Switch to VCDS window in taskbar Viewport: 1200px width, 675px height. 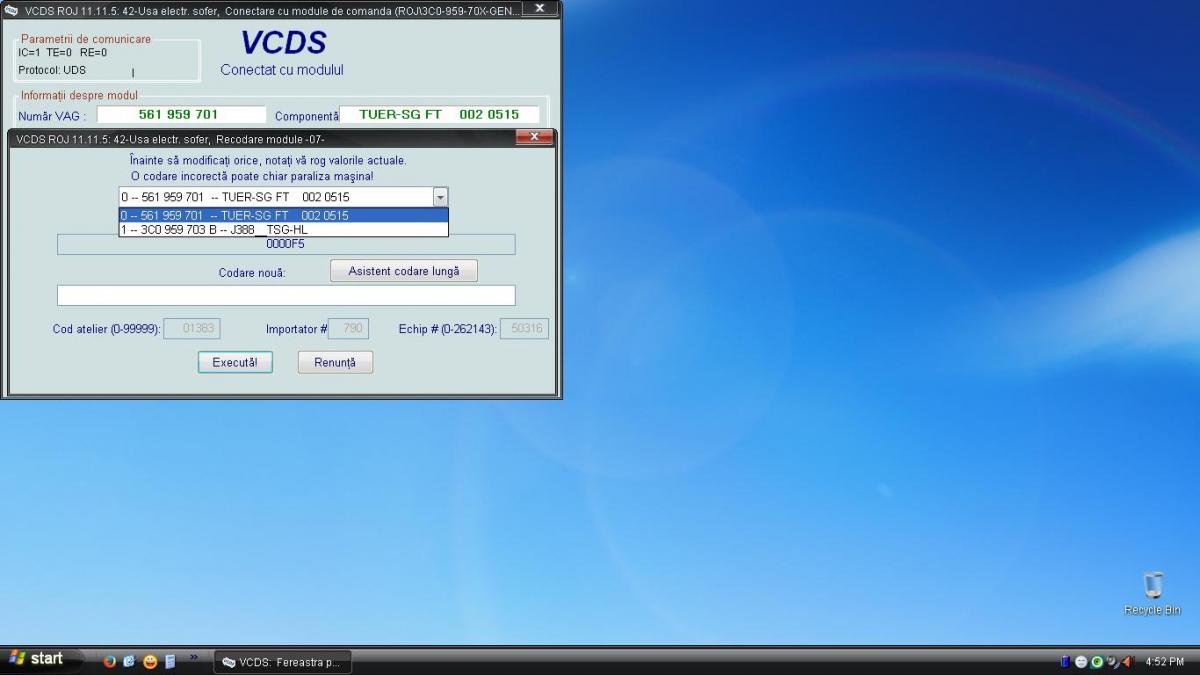point(282,662)
